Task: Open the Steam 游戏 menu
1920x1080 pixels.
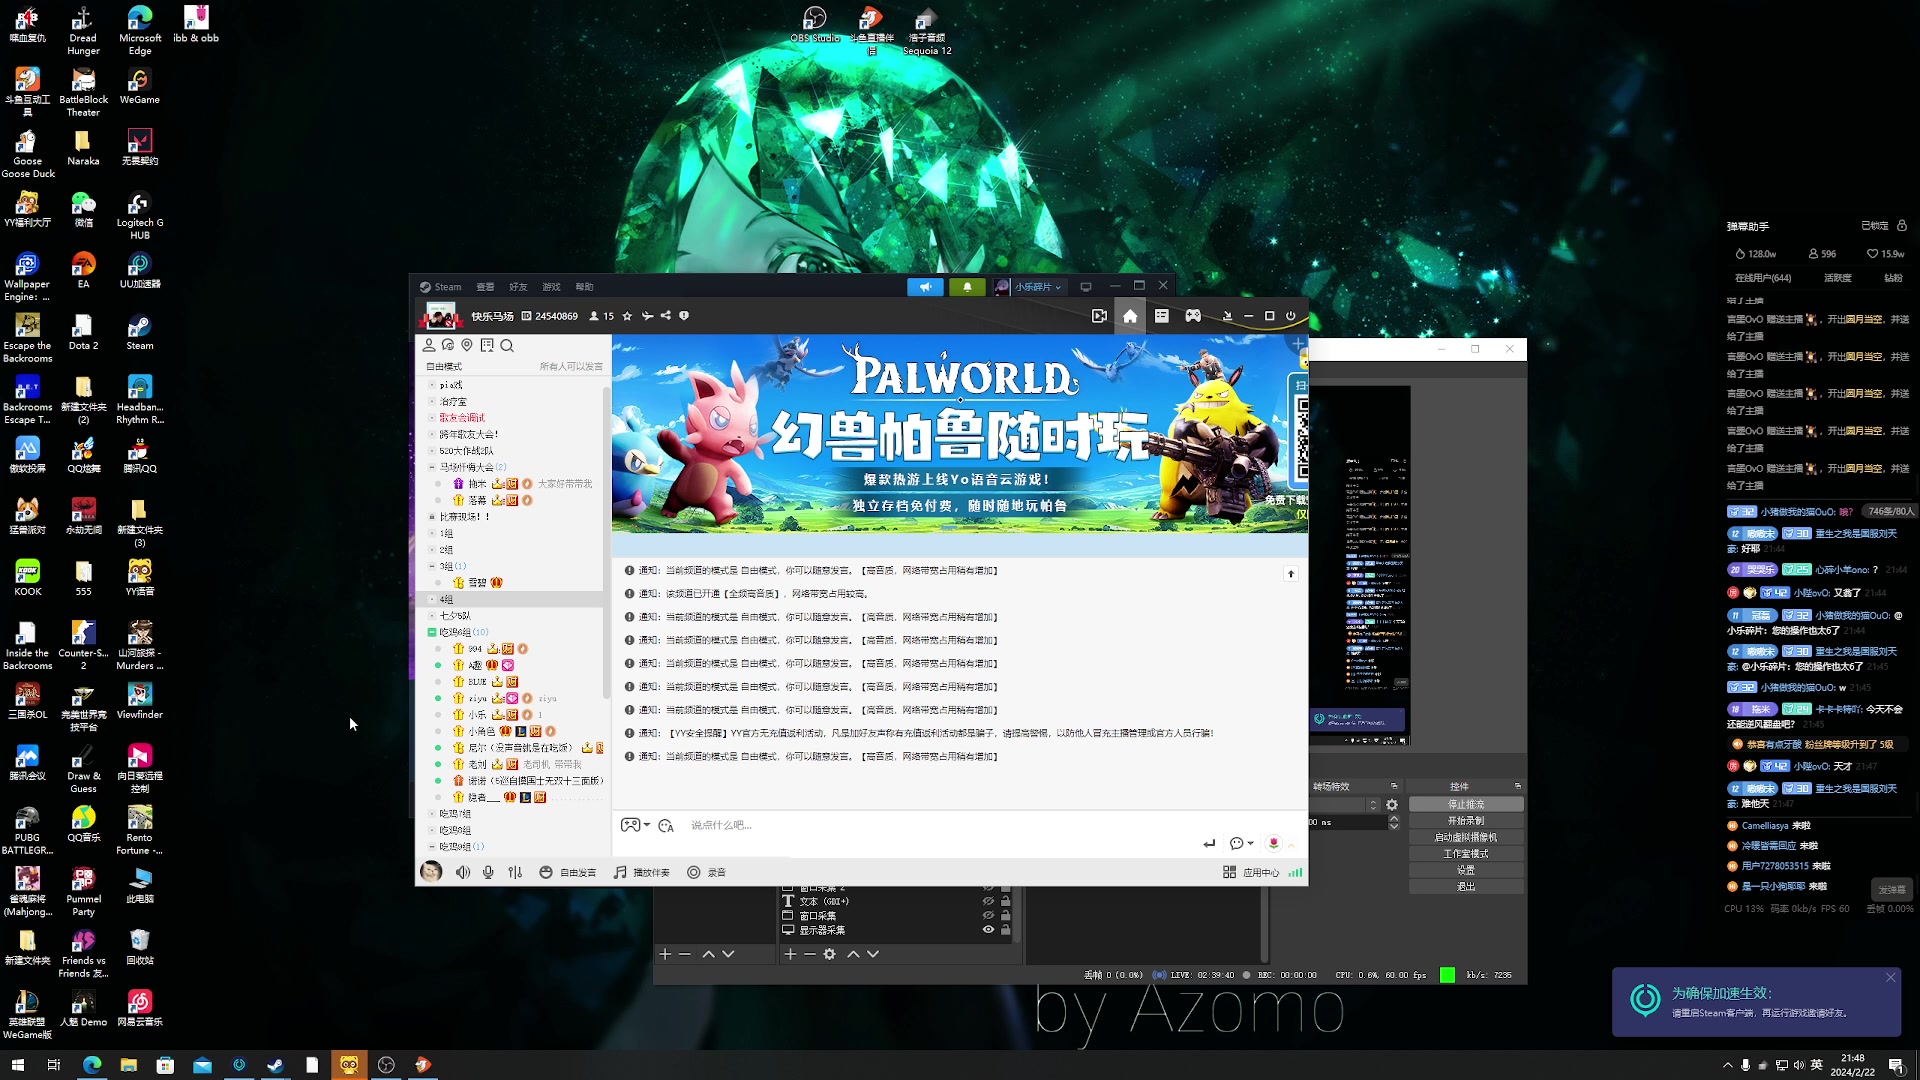Action: [551, 287]
